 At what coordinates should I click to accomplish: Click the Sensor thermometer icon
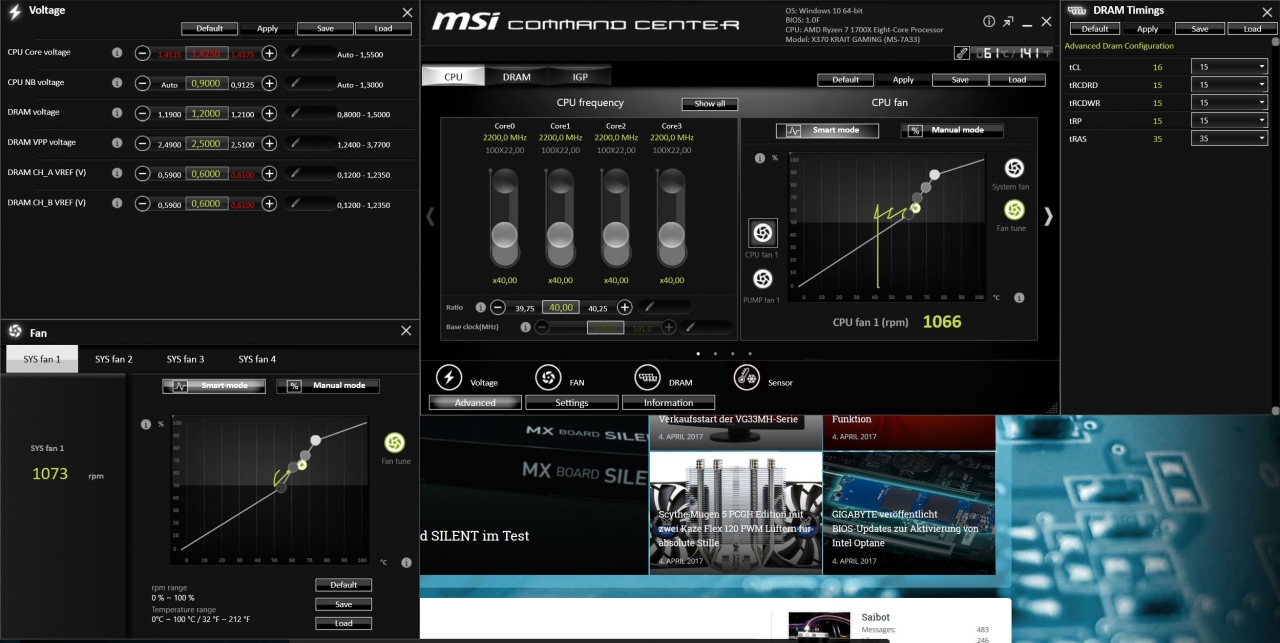click(x=746, y=377)
